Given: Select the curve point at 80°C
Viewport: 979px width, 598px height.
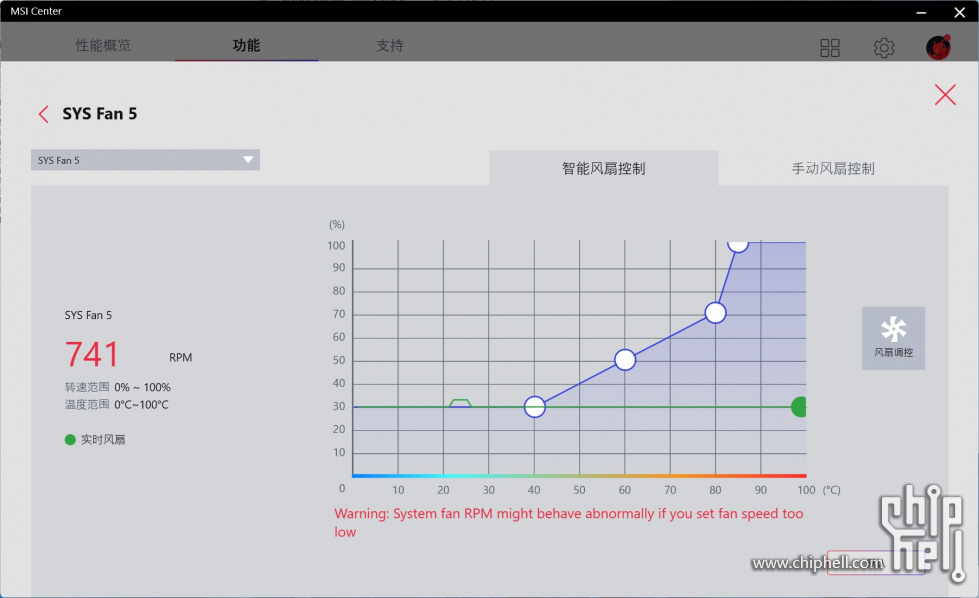Looking at the screenshot, I should coord(716,313).
